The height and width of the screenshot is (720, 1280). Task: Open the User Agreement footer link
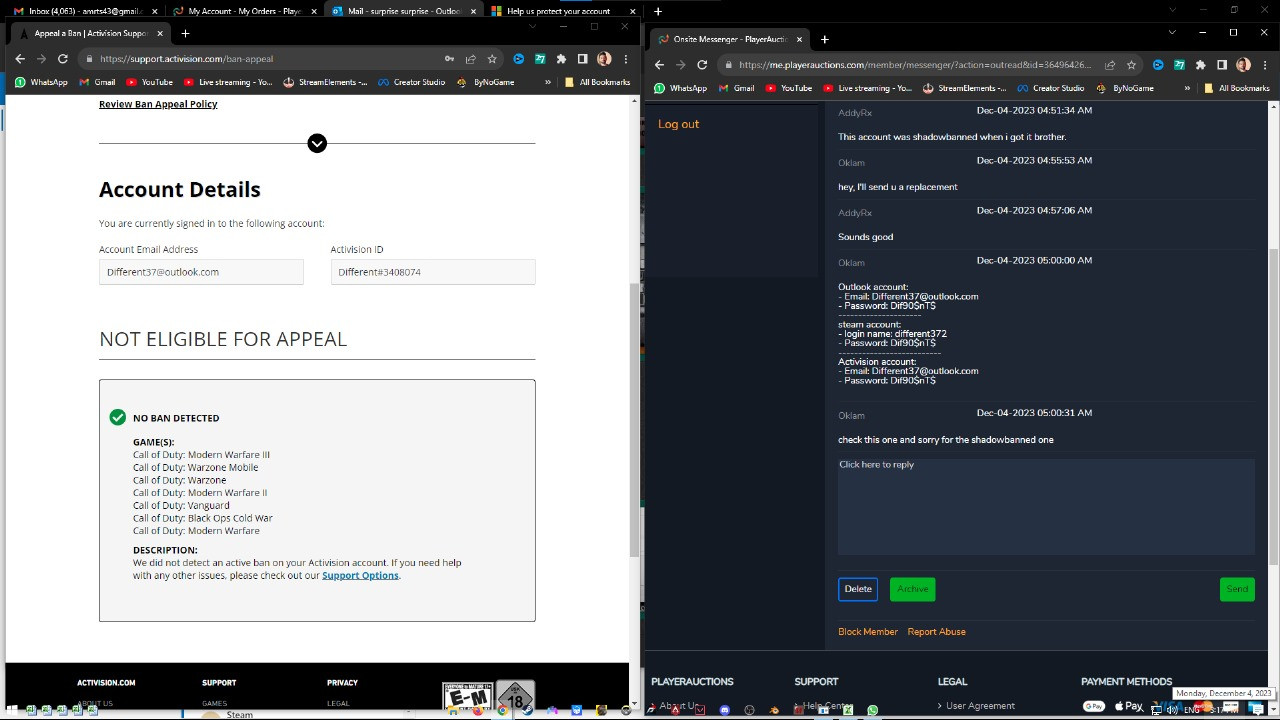pos(980,706)
